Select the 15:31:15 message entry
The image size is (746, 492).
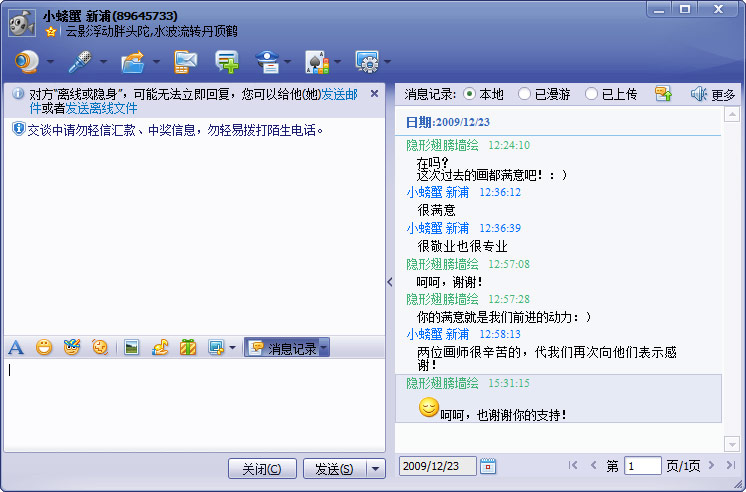tap(559, 398)
